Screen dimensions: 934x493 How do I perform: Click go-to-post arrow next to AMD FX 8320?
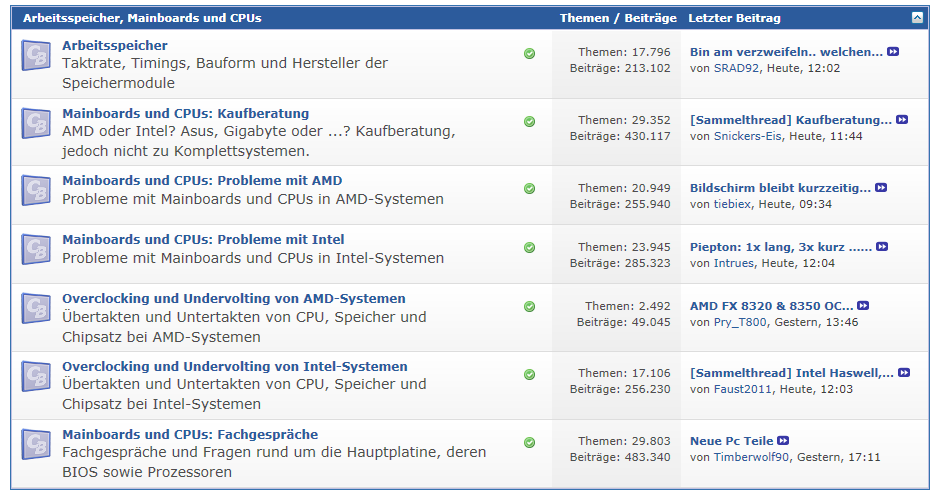click(863, 306)
